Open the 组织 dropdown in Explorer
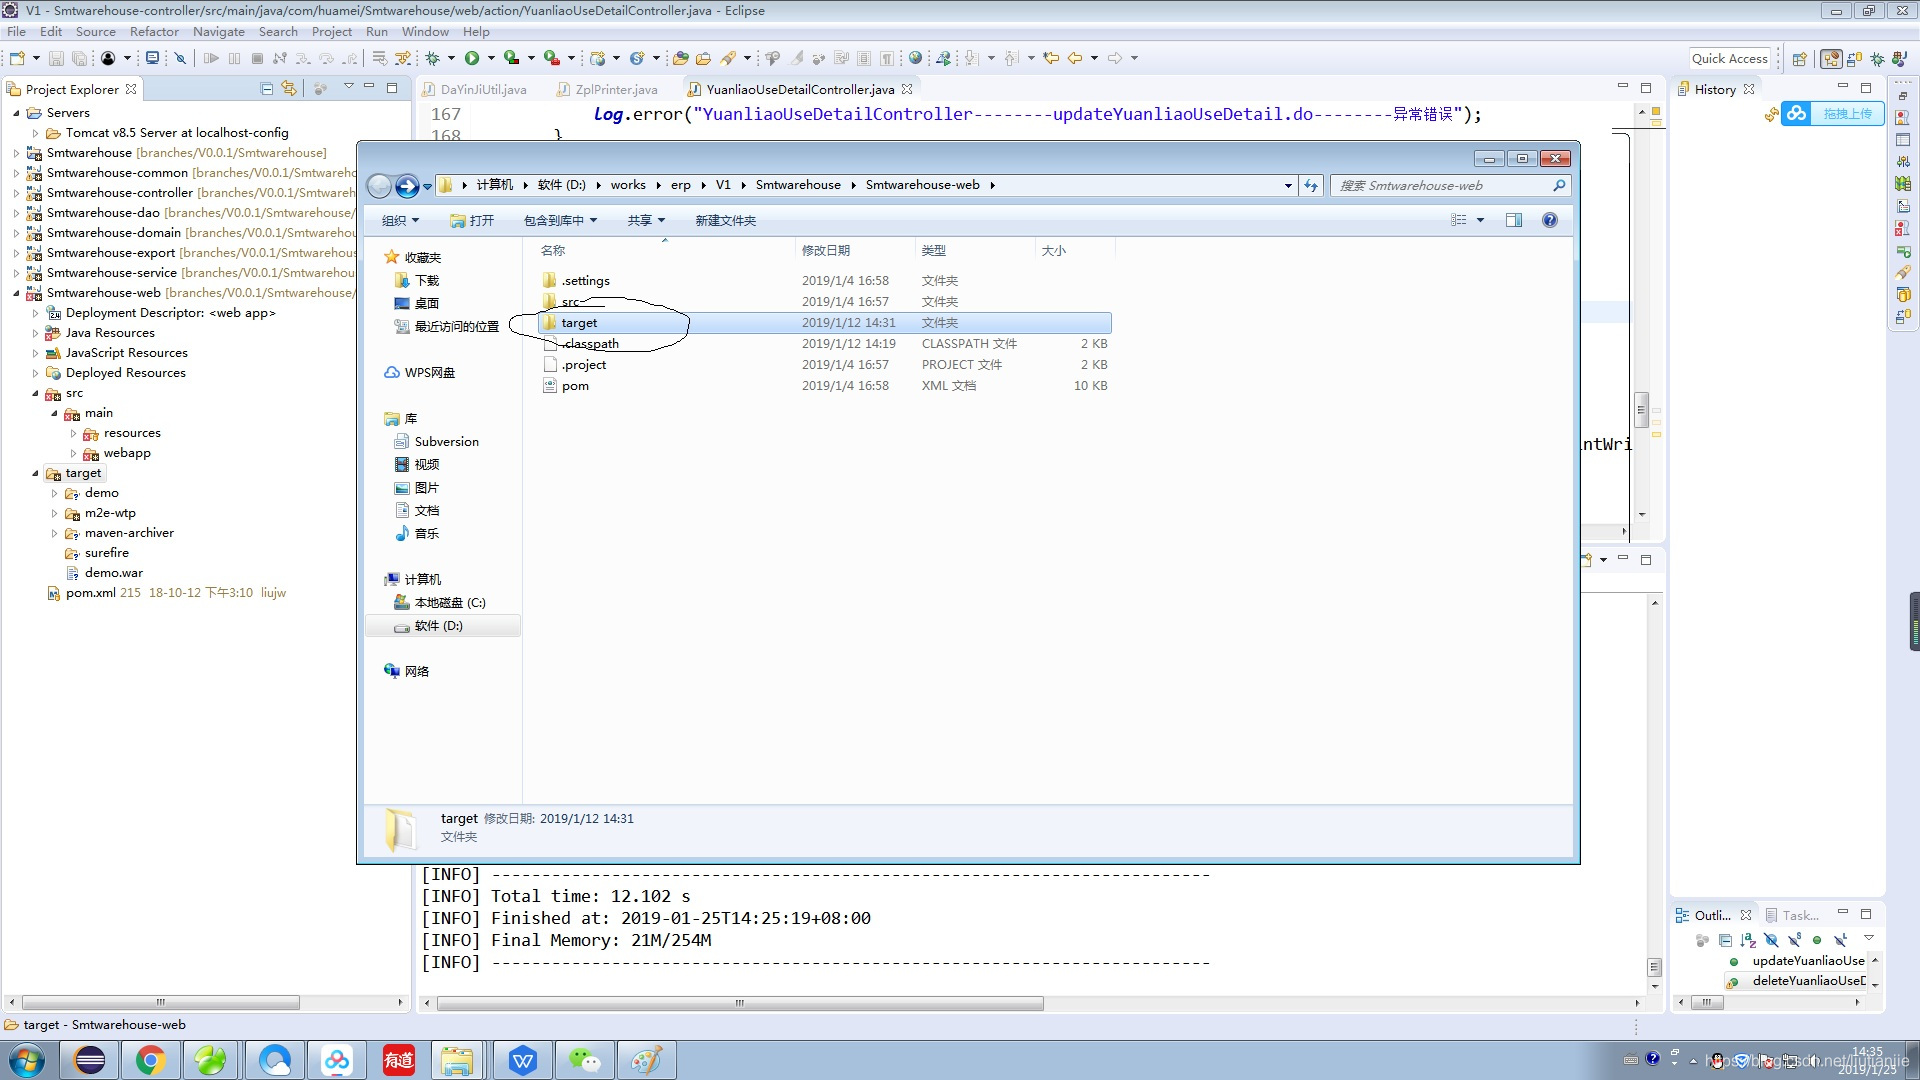This screenshot has width=1920, height=1080. coord(400,220)
